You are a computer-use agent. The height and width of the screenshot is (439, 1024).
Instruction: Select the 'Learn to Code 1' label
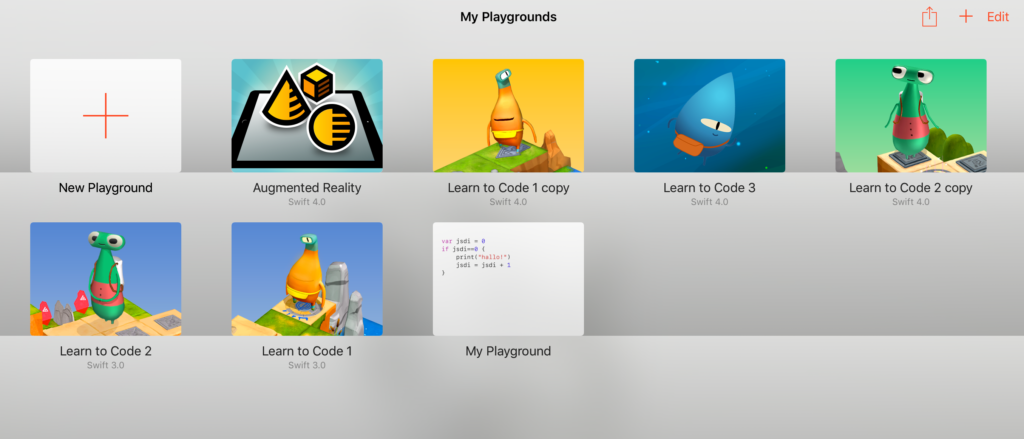click(307, 351)
